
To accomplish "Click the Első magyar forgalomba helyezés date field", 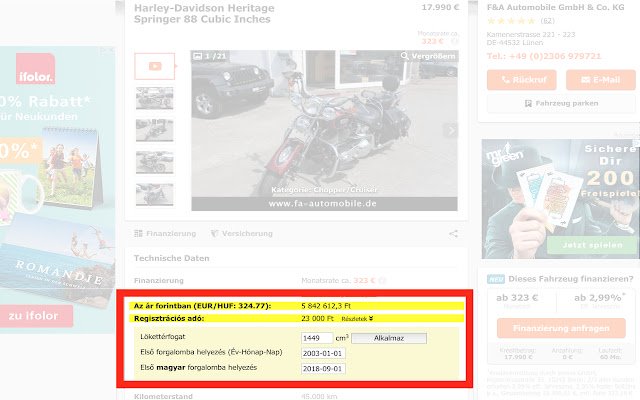I will 323,369.
